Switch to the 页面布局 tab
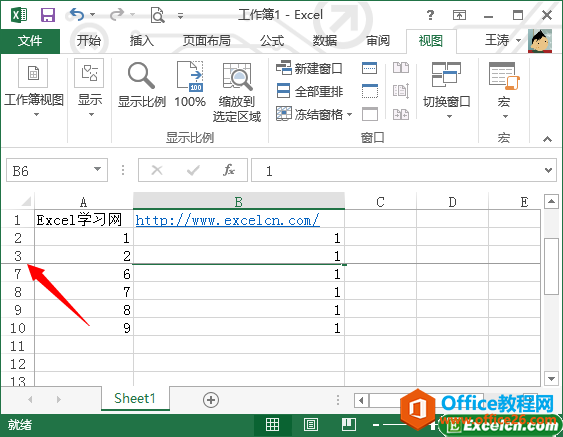The image size is (563, 437). click(206, 40)
